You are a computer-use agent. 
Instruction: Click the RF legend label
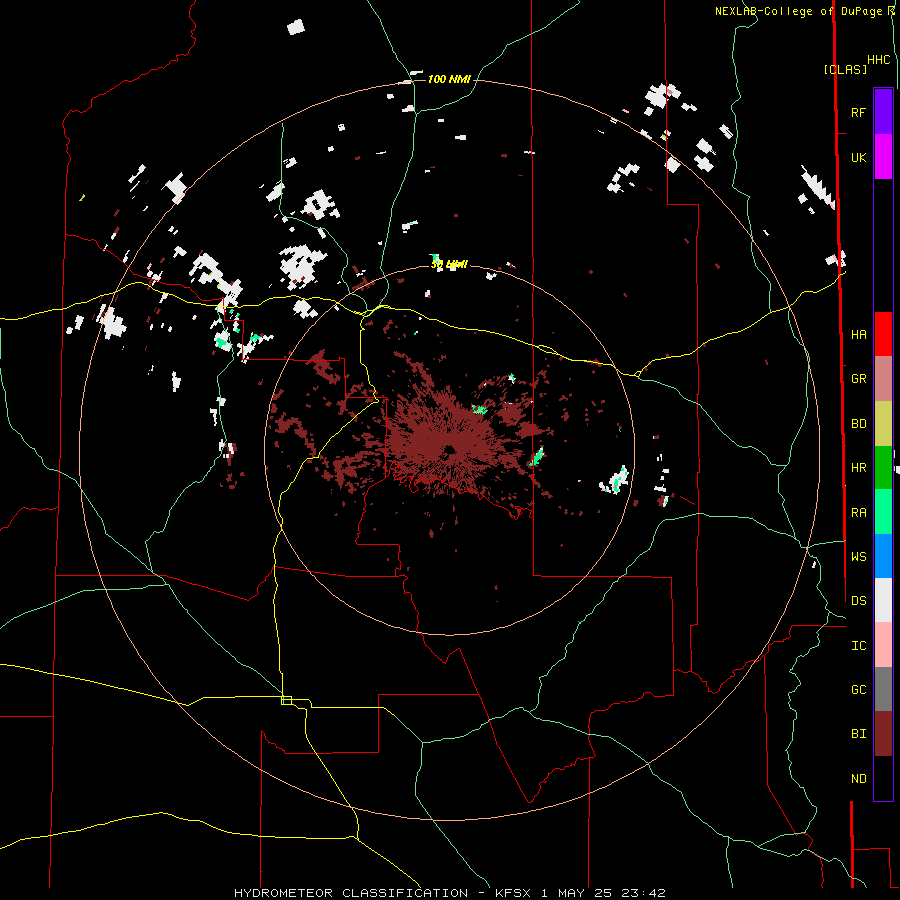pos(858,112)
